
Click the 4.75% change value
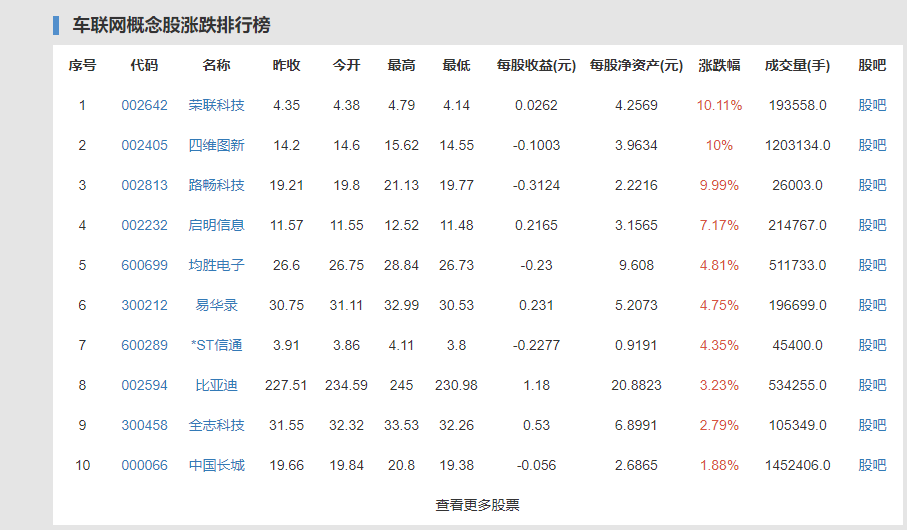pyautogui.click(x=719, y=305)
